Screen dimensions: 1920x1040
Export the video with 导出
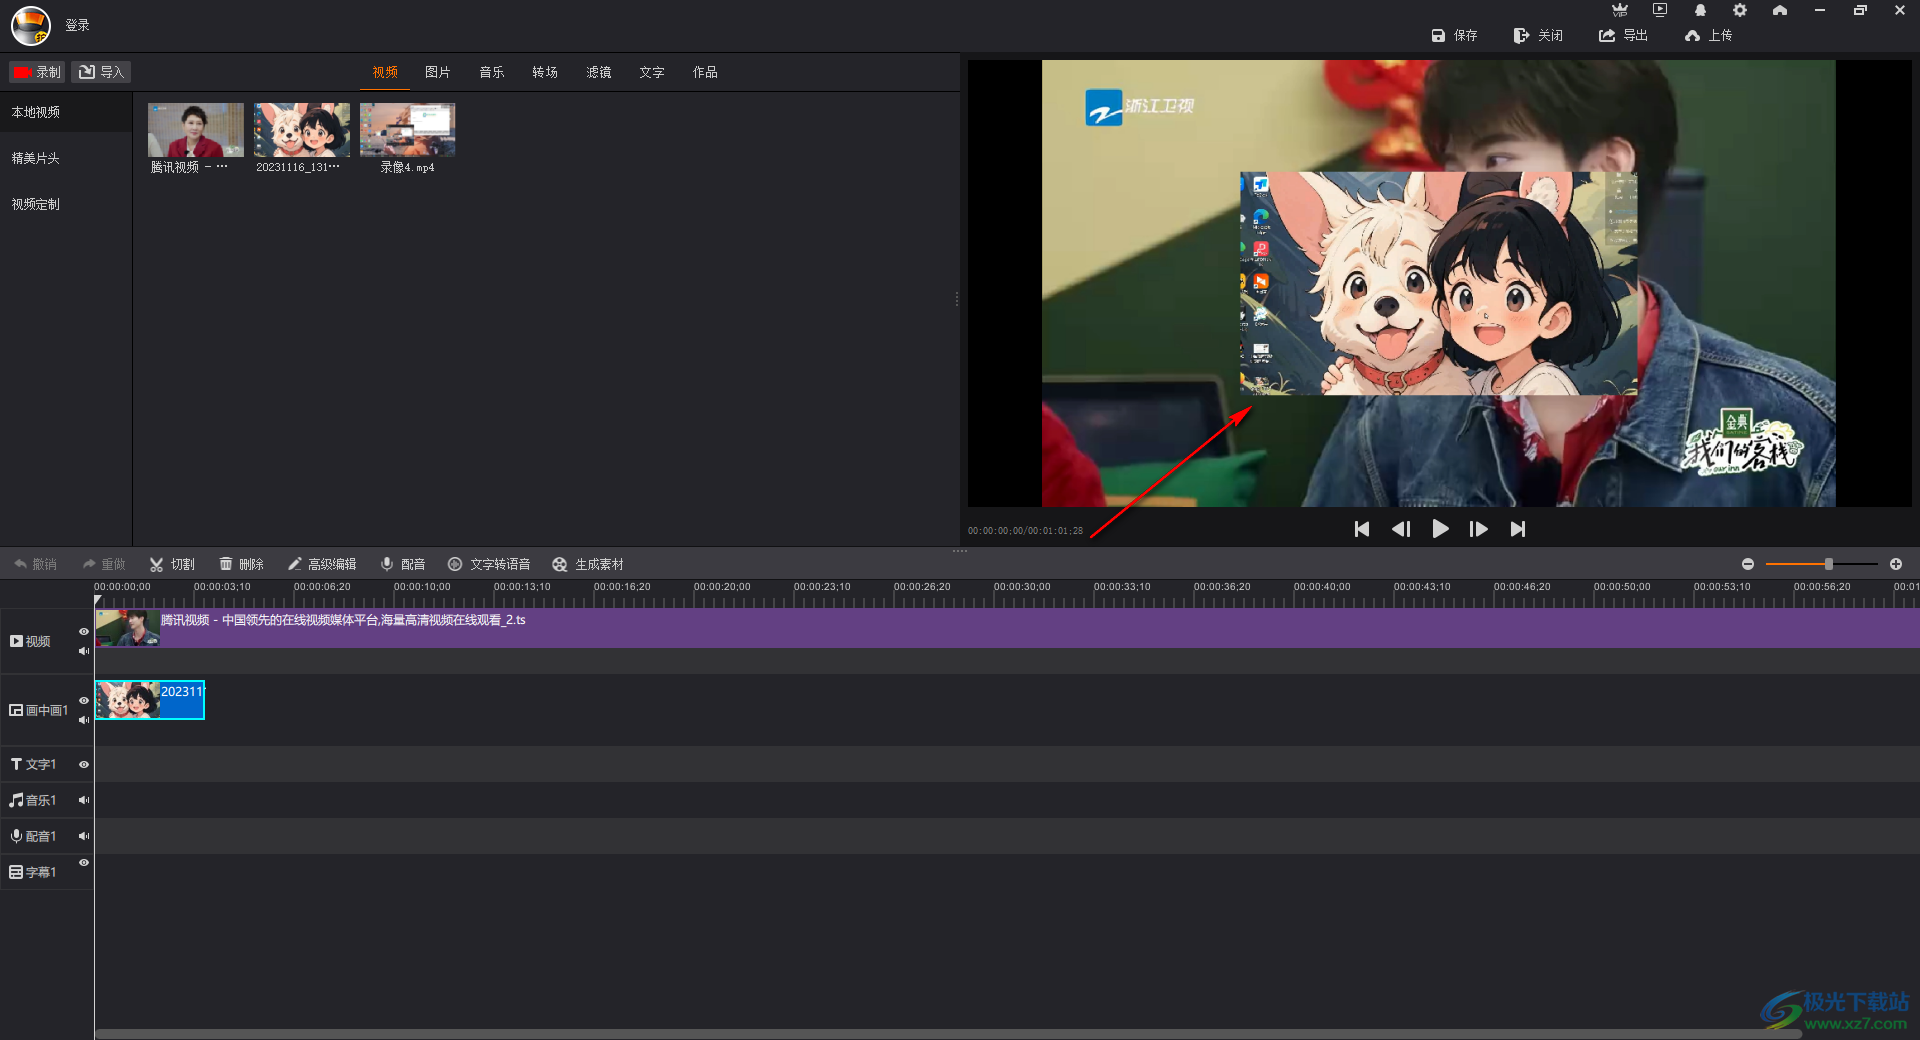click(1623, 35)
